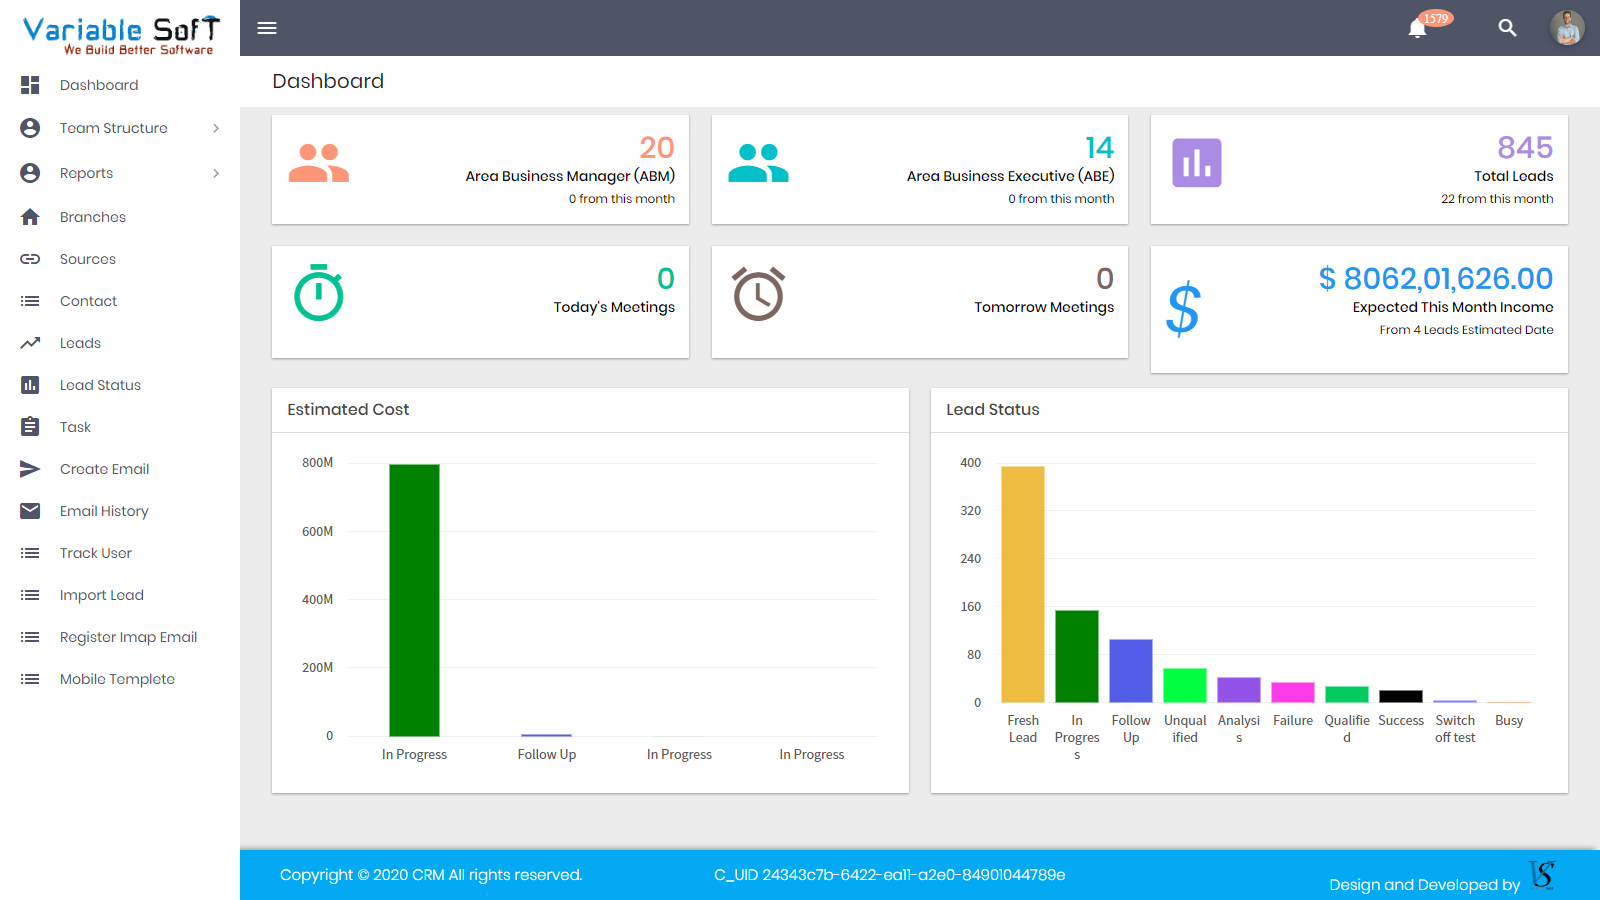This screenshot has height=900, width=1600.
Task: Expand the Team Structure submenu arrow
Action: pos(216,128)
